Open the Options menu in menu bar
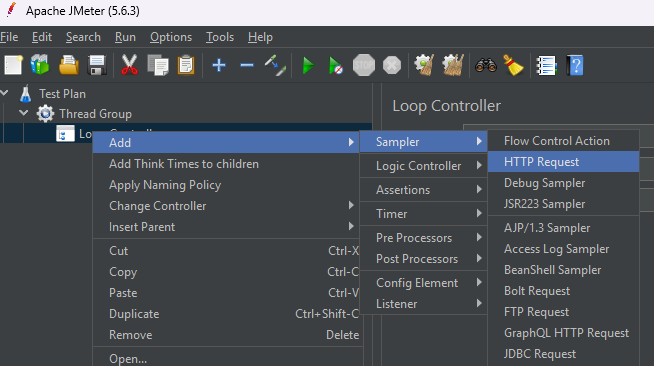Viewport: 654px width, 366px height. click(171, 37)
